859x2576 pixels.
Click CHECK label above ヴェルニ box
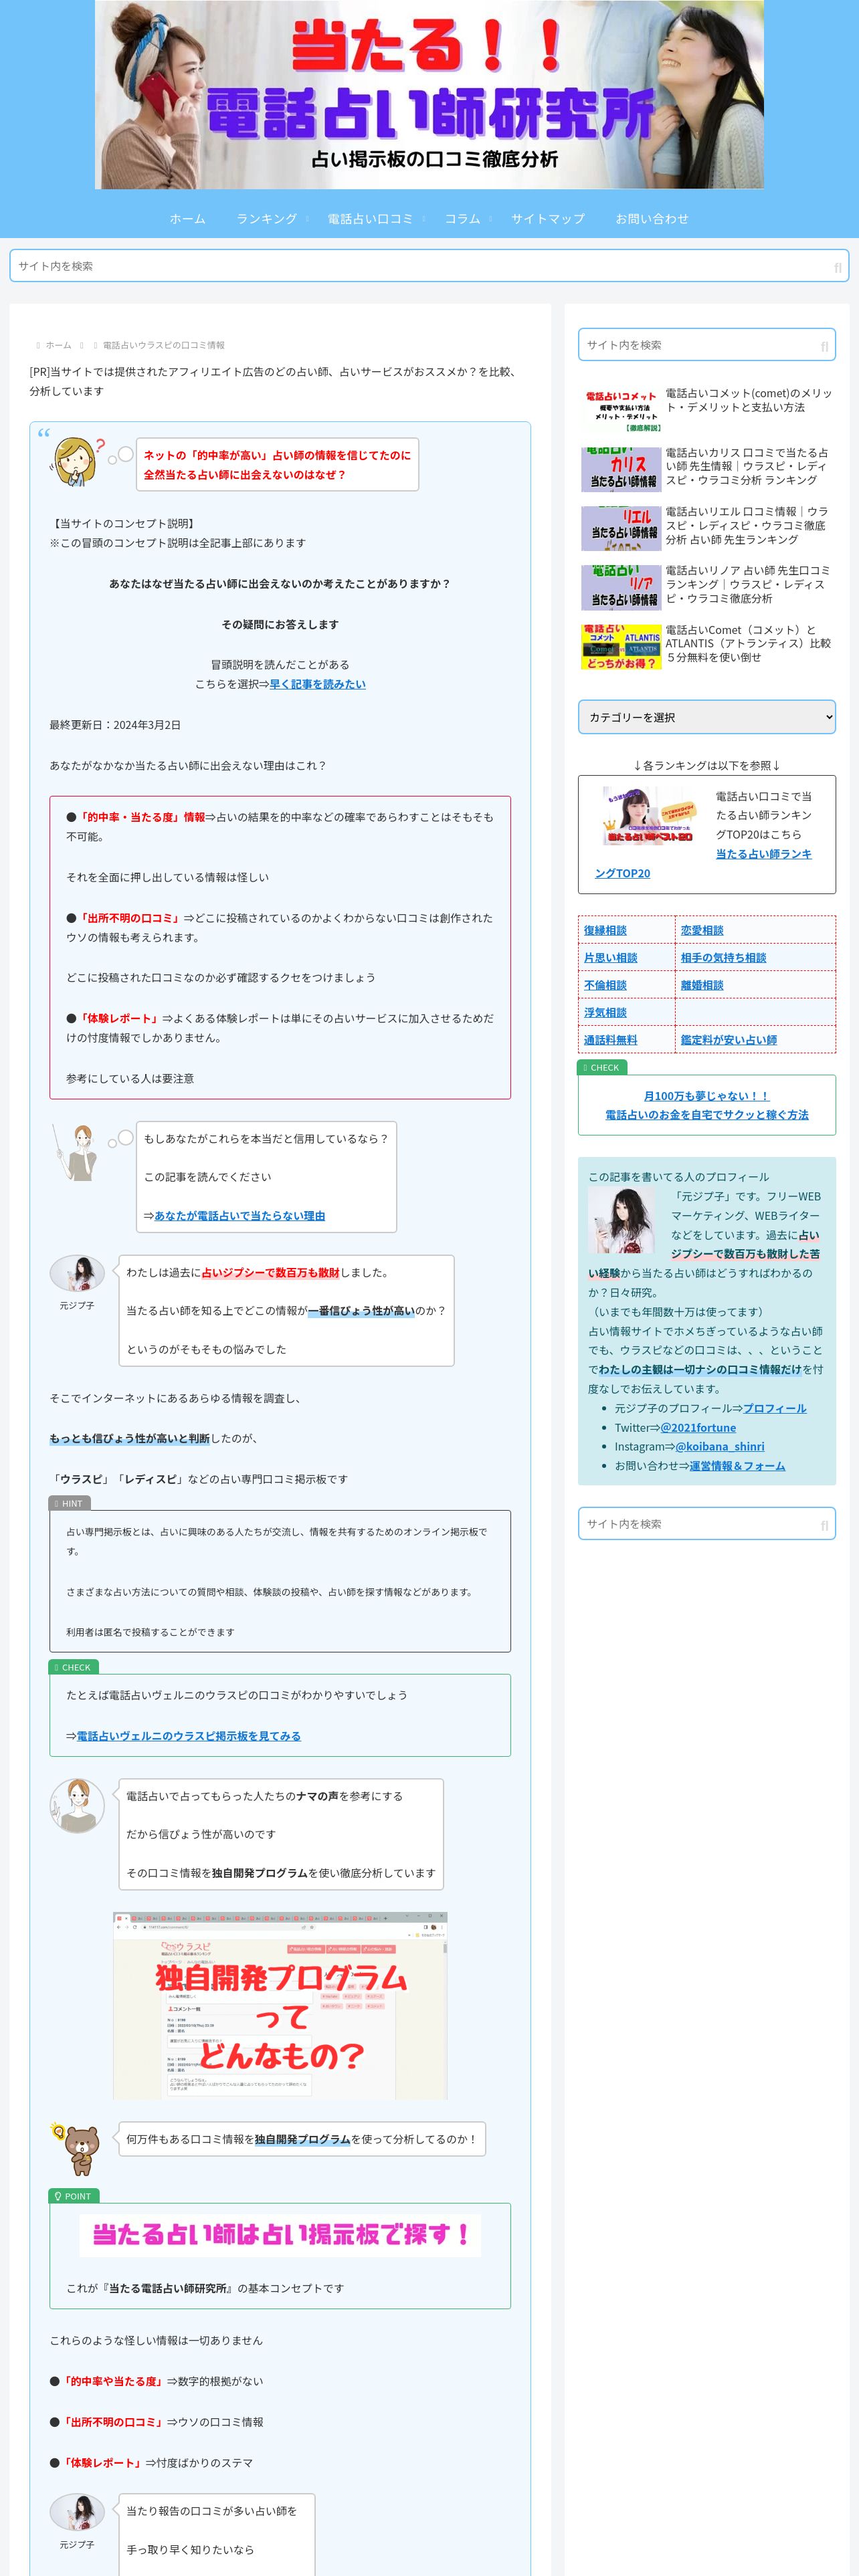pyautogui.click(x=74, y=1667)
